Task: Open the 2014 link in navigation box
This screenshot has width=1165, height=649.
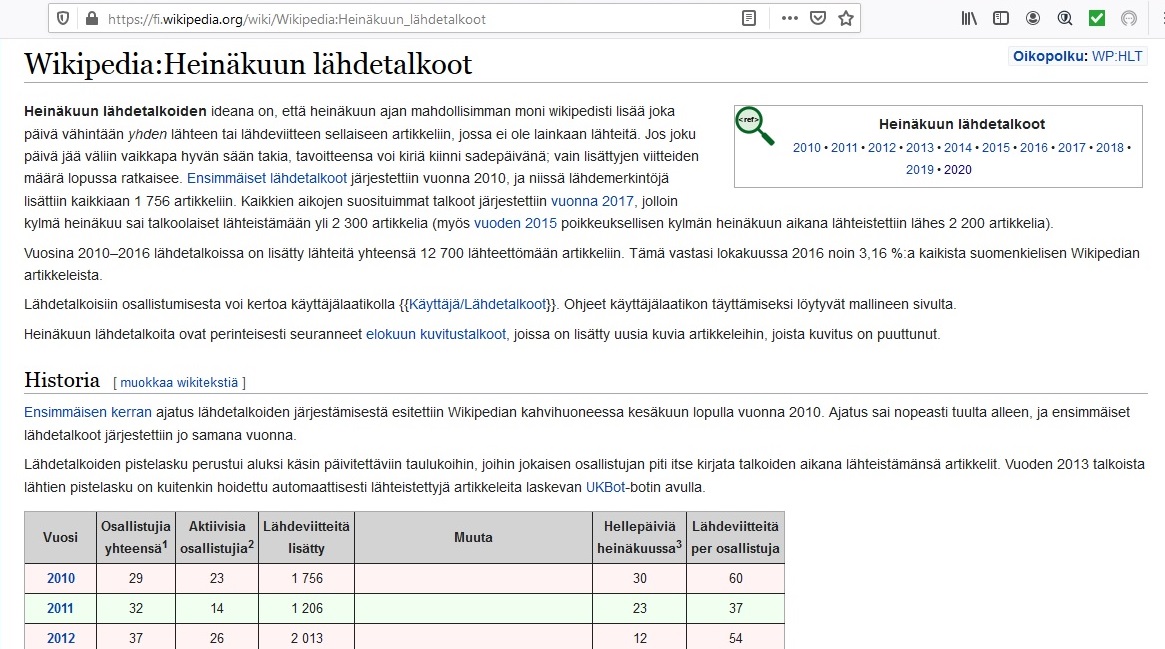Action: (x=958, y=148)
